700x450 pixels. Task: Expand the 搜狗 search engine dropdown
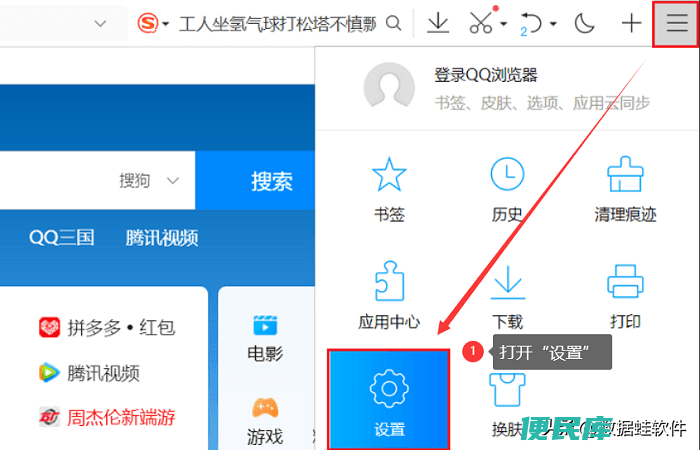tap(149, 181)
